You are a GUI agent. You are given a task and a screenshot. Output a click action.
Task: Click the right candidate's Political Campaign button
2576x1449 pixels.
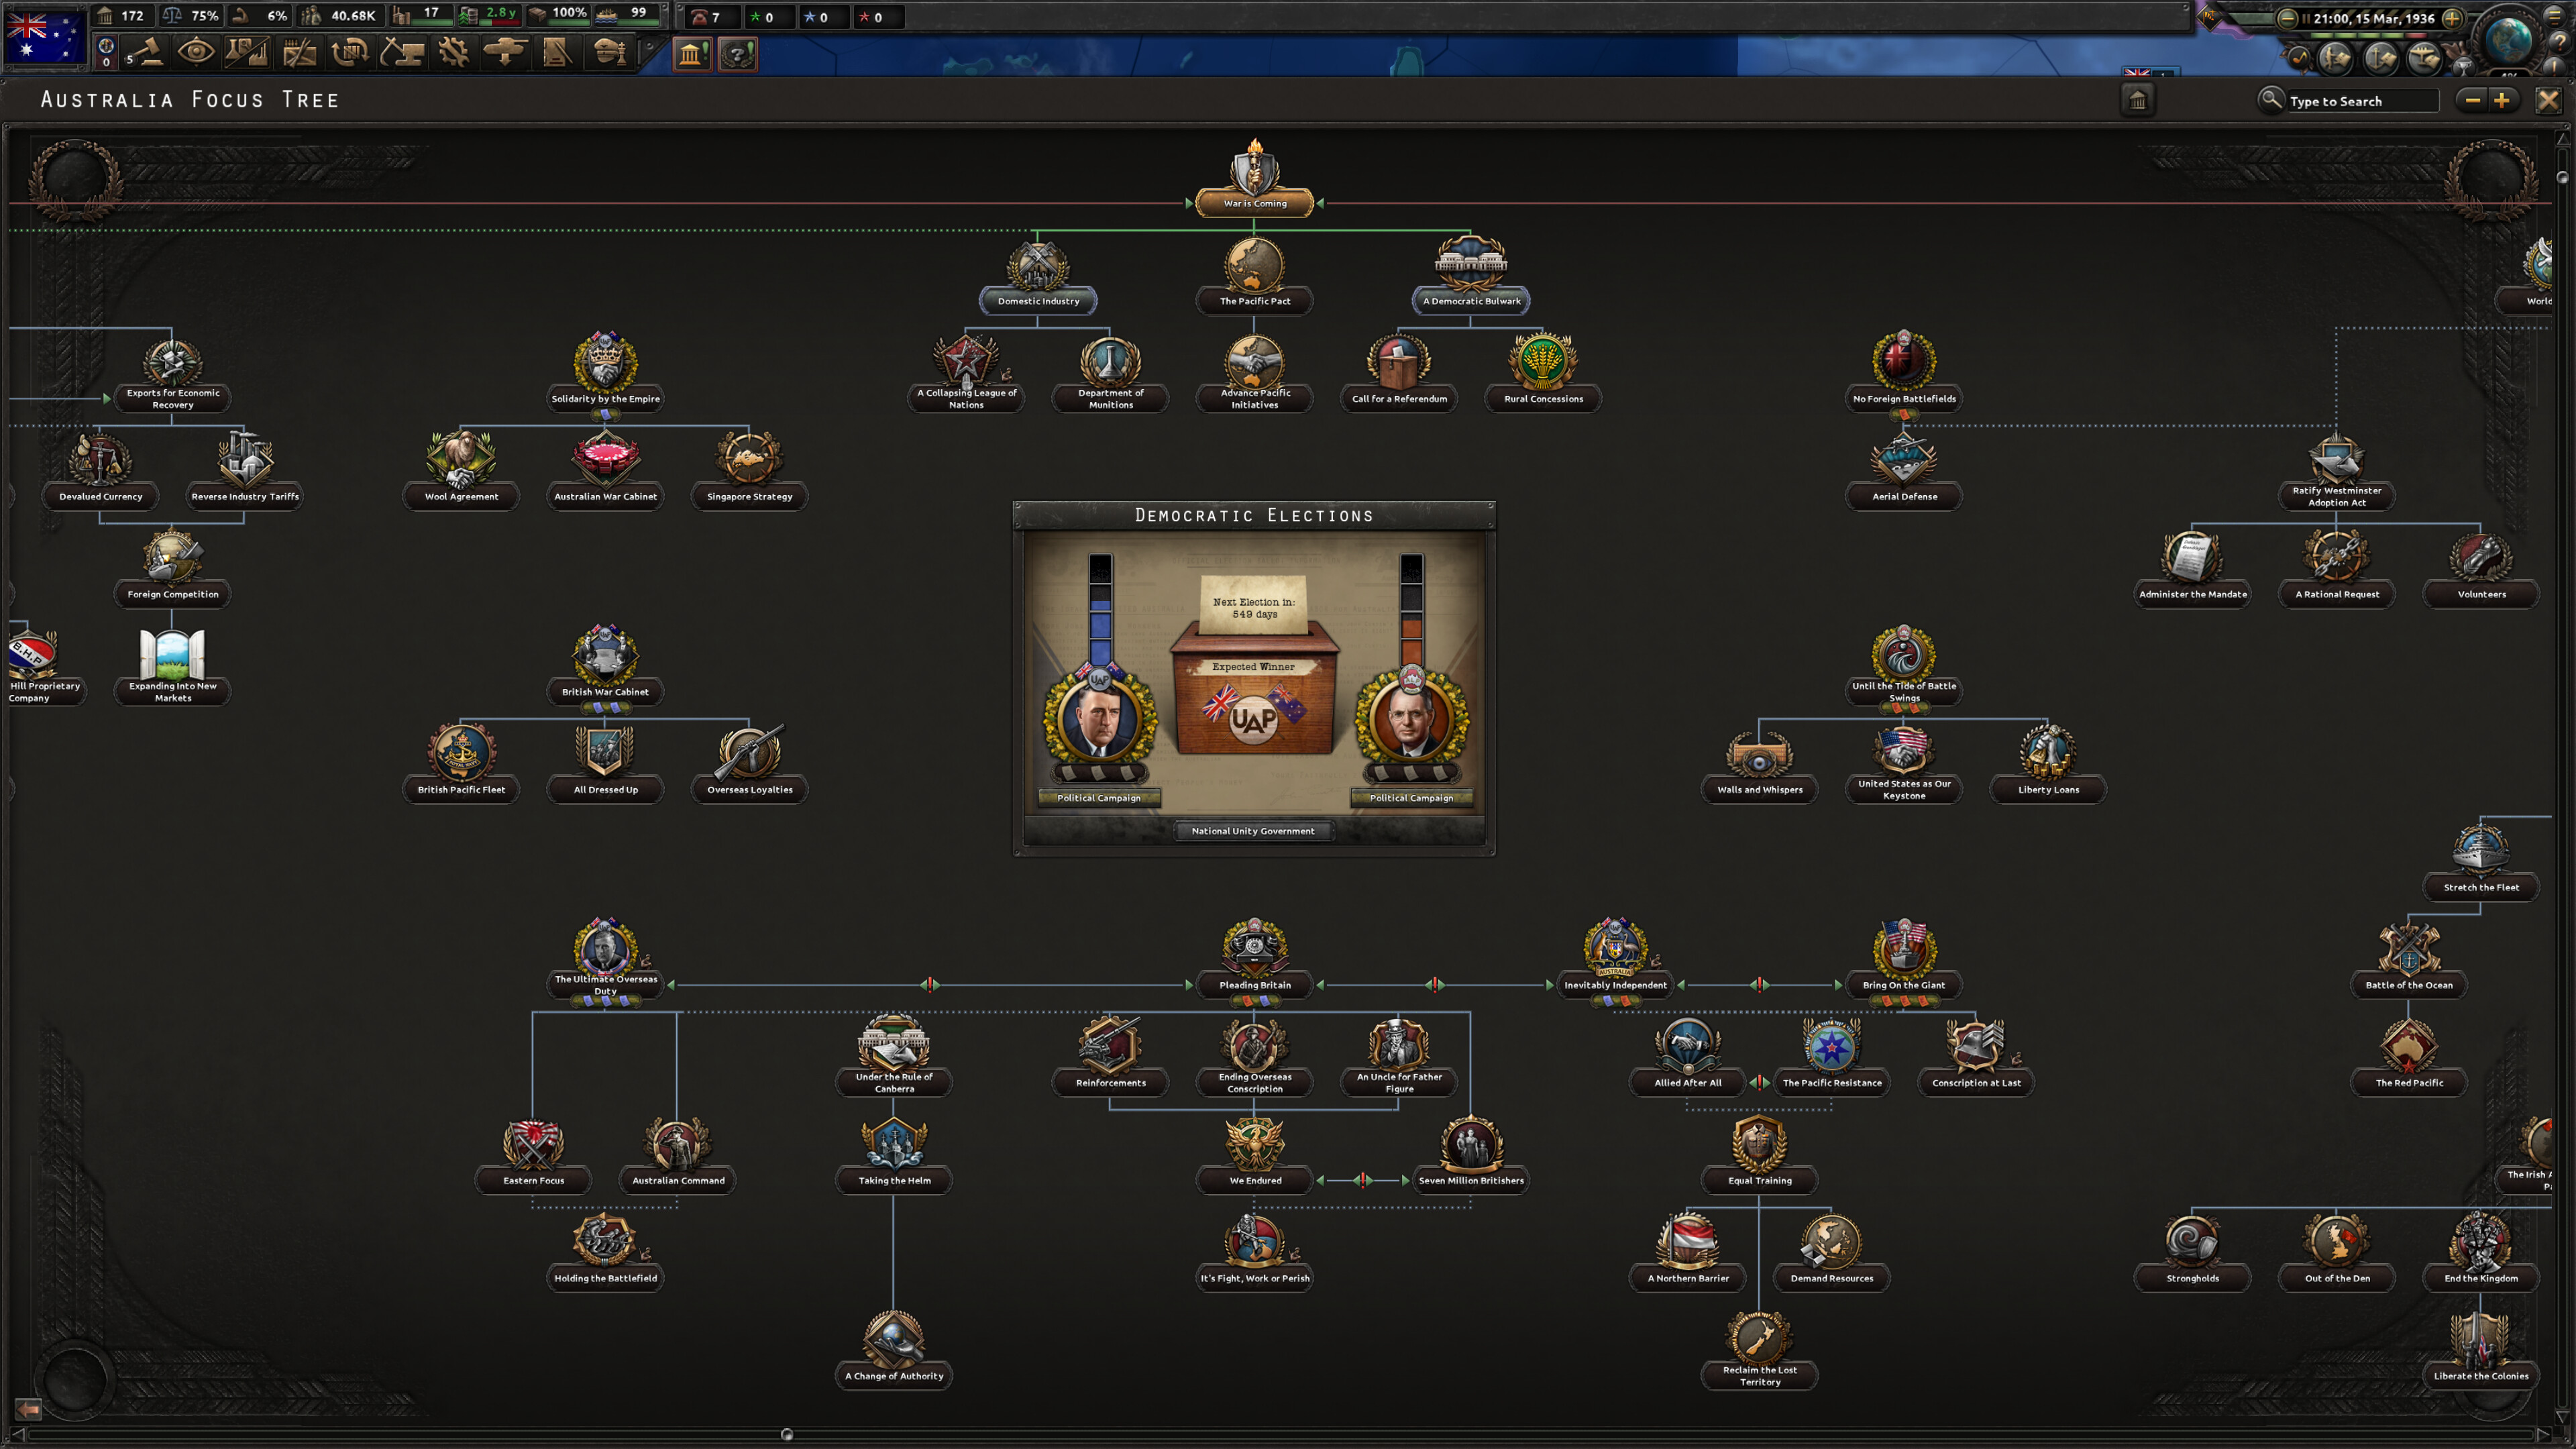pyautogui.click(x=1411, y=798)
